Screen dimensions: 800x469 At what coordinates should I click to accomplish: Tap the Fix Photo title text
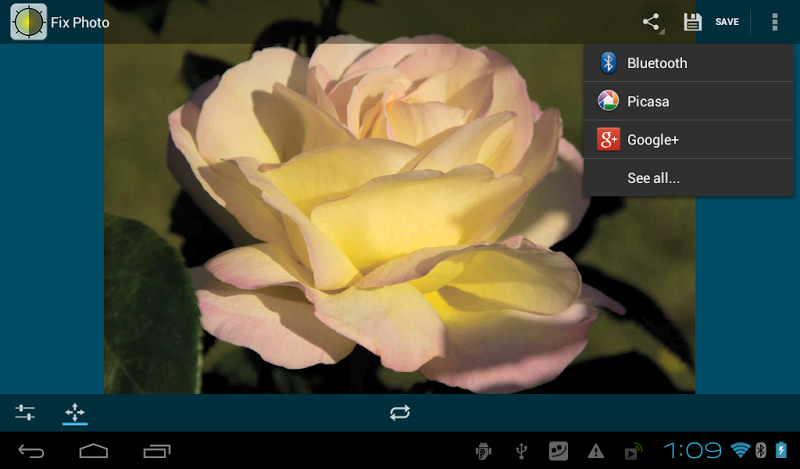pyautogui.click(x=80, y=22)
